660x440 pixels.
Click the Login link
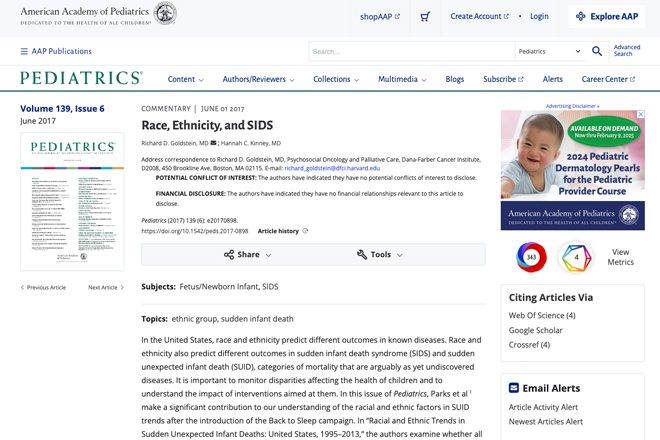point(539,16)
